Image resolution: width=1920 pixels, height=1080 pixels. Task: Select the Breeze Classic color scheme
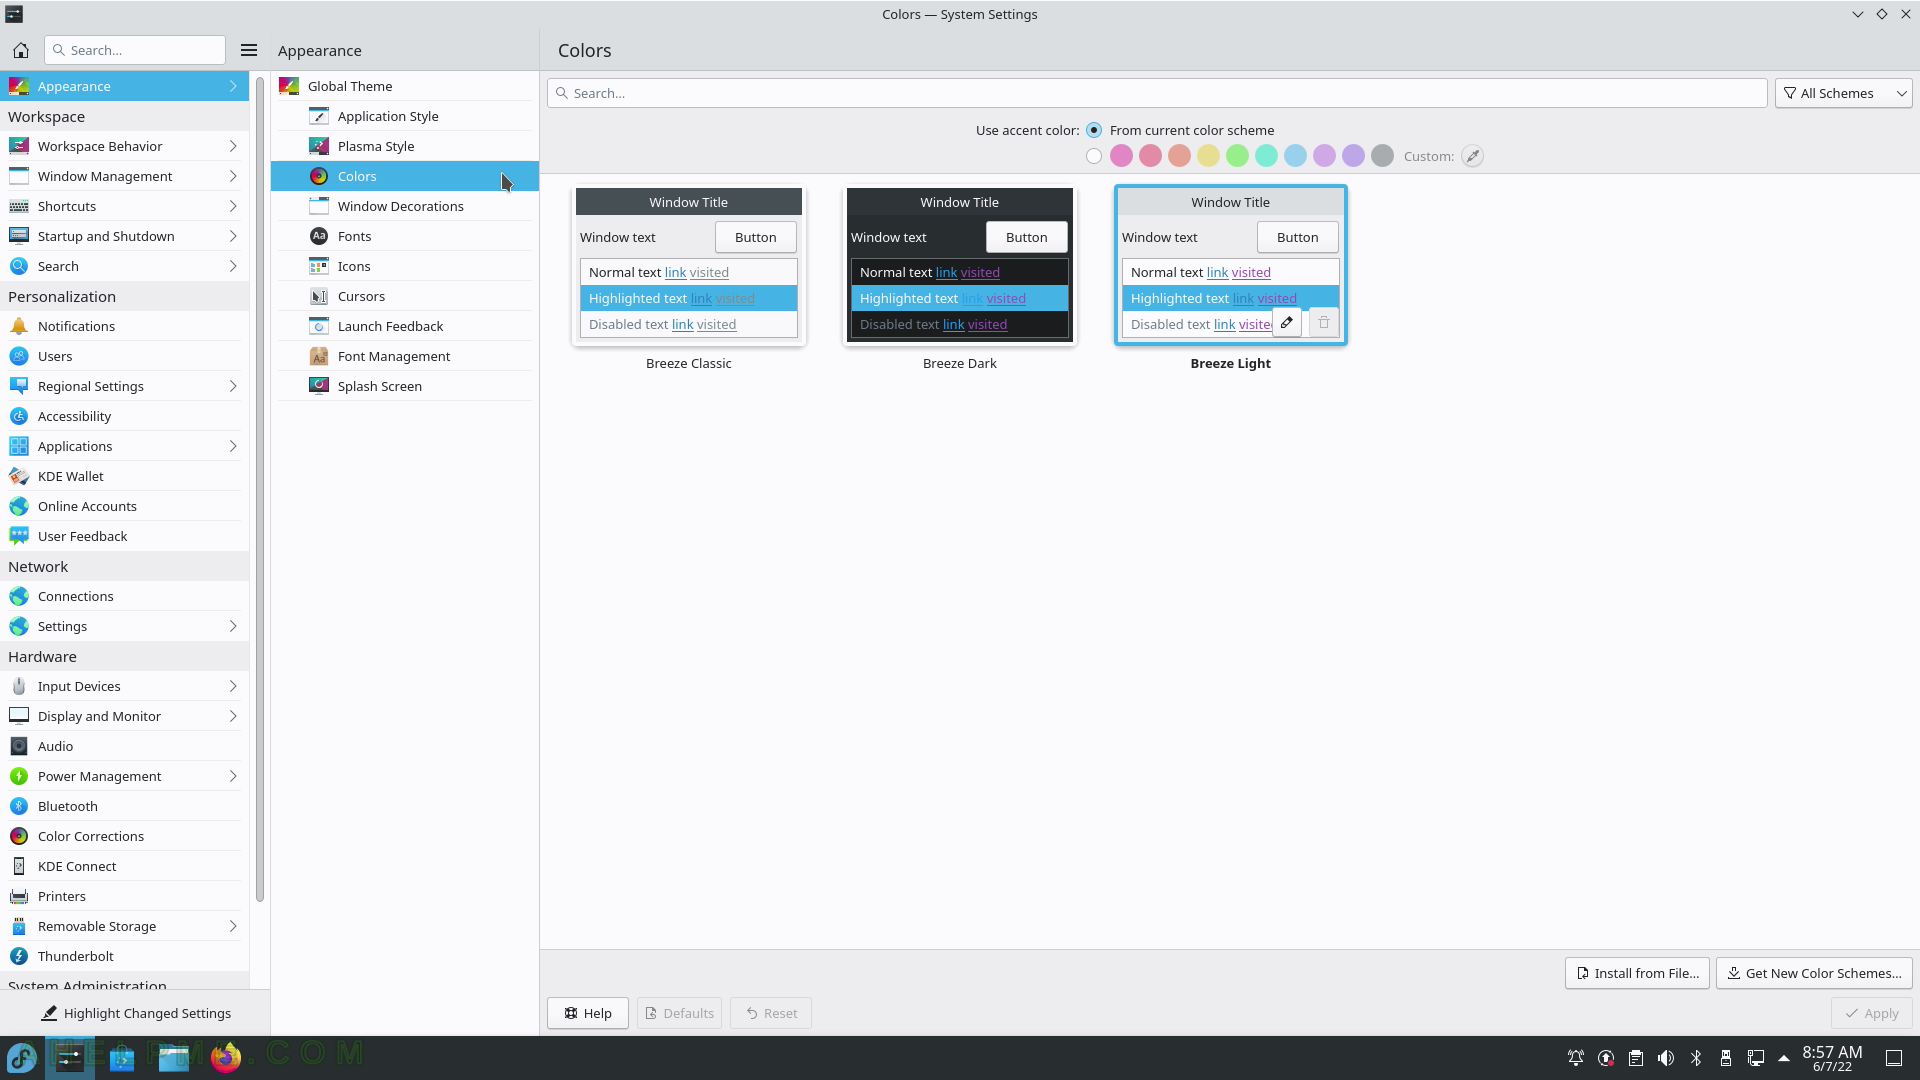click(x=689, y=266)
